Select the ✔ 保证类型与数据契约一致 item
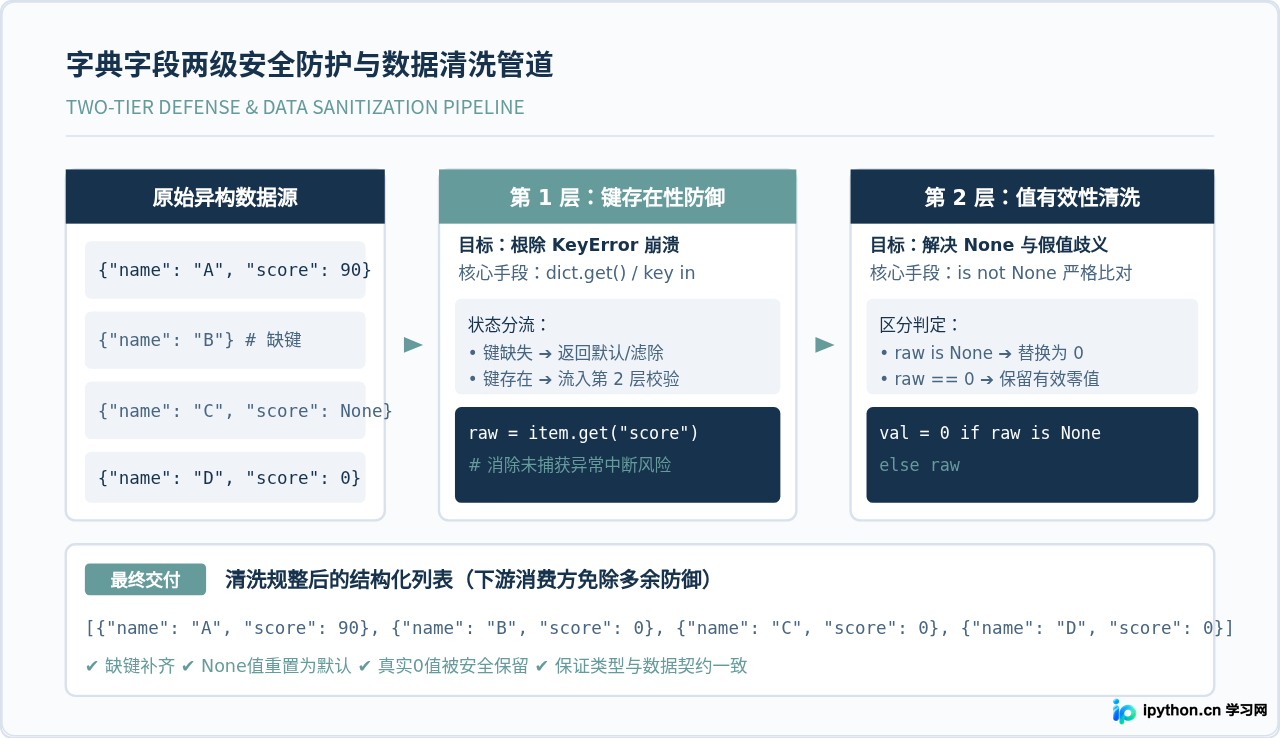 click(x=641, y=666)
